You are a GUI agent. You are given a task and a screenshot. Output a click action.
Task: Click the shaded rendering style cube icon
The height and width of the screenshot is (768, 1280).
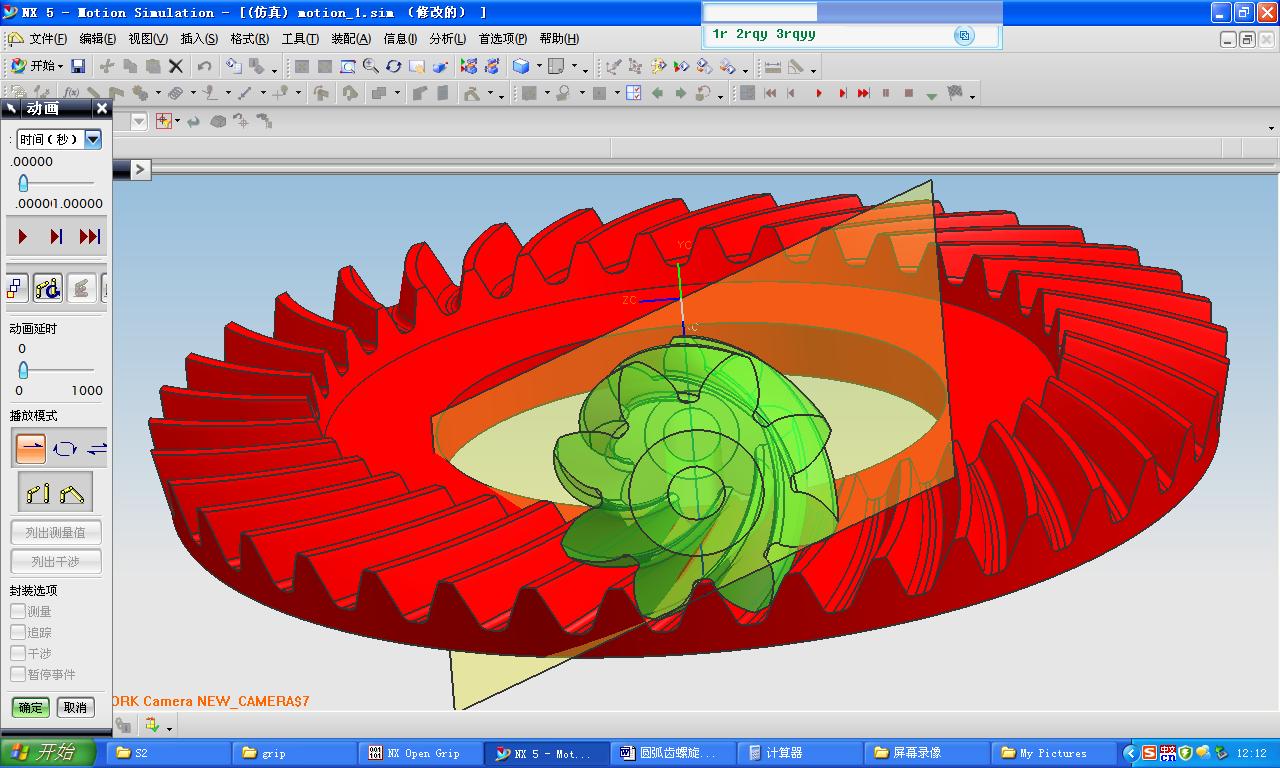[x=521, y=66]
